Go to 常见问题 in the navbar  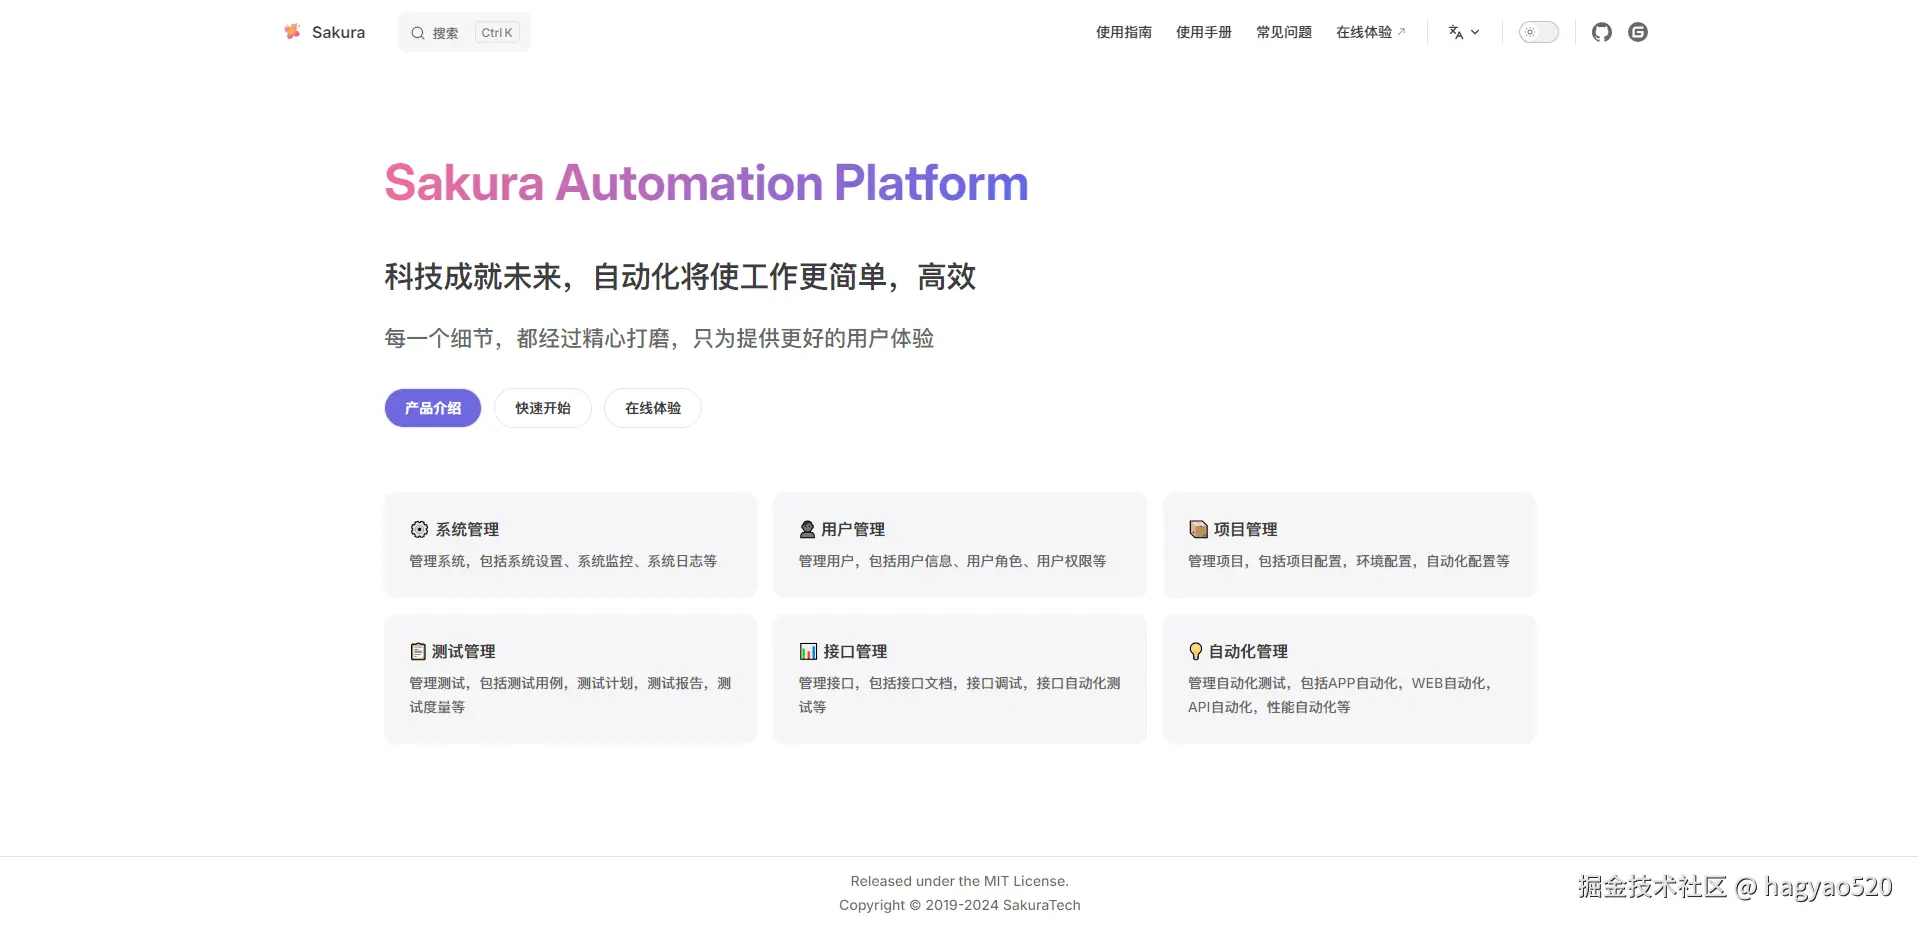(x=1283, y=32)
